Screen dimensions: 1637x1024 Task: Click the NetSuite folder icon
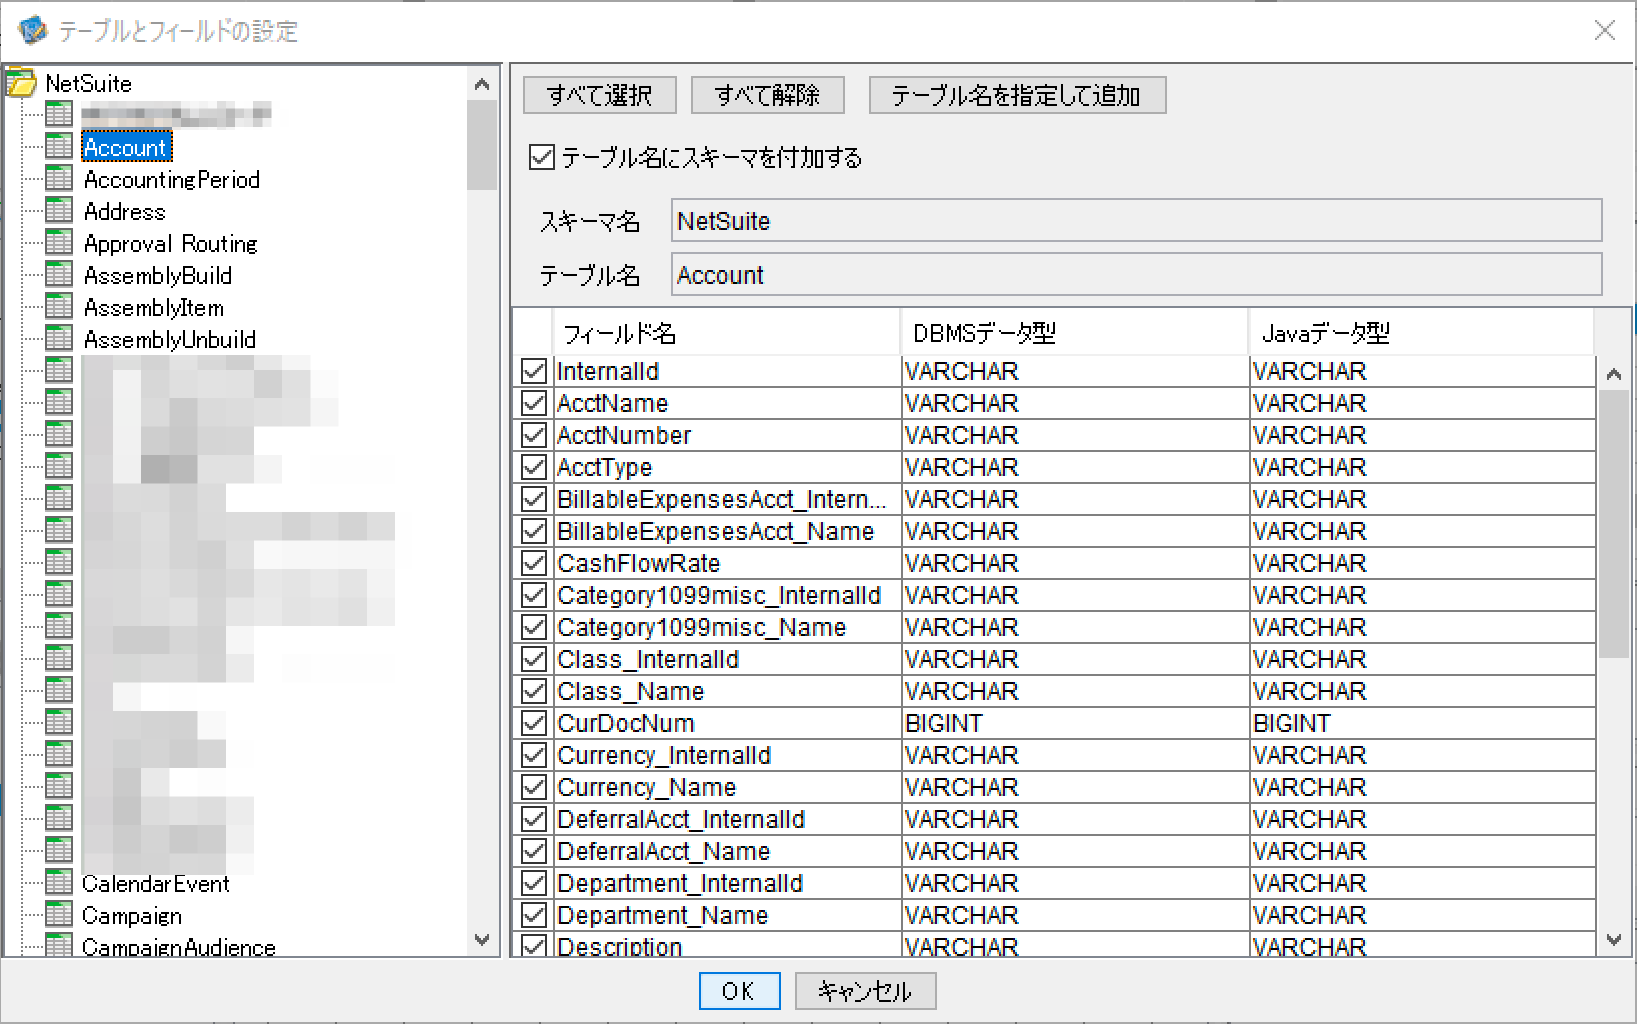[21, 83]
